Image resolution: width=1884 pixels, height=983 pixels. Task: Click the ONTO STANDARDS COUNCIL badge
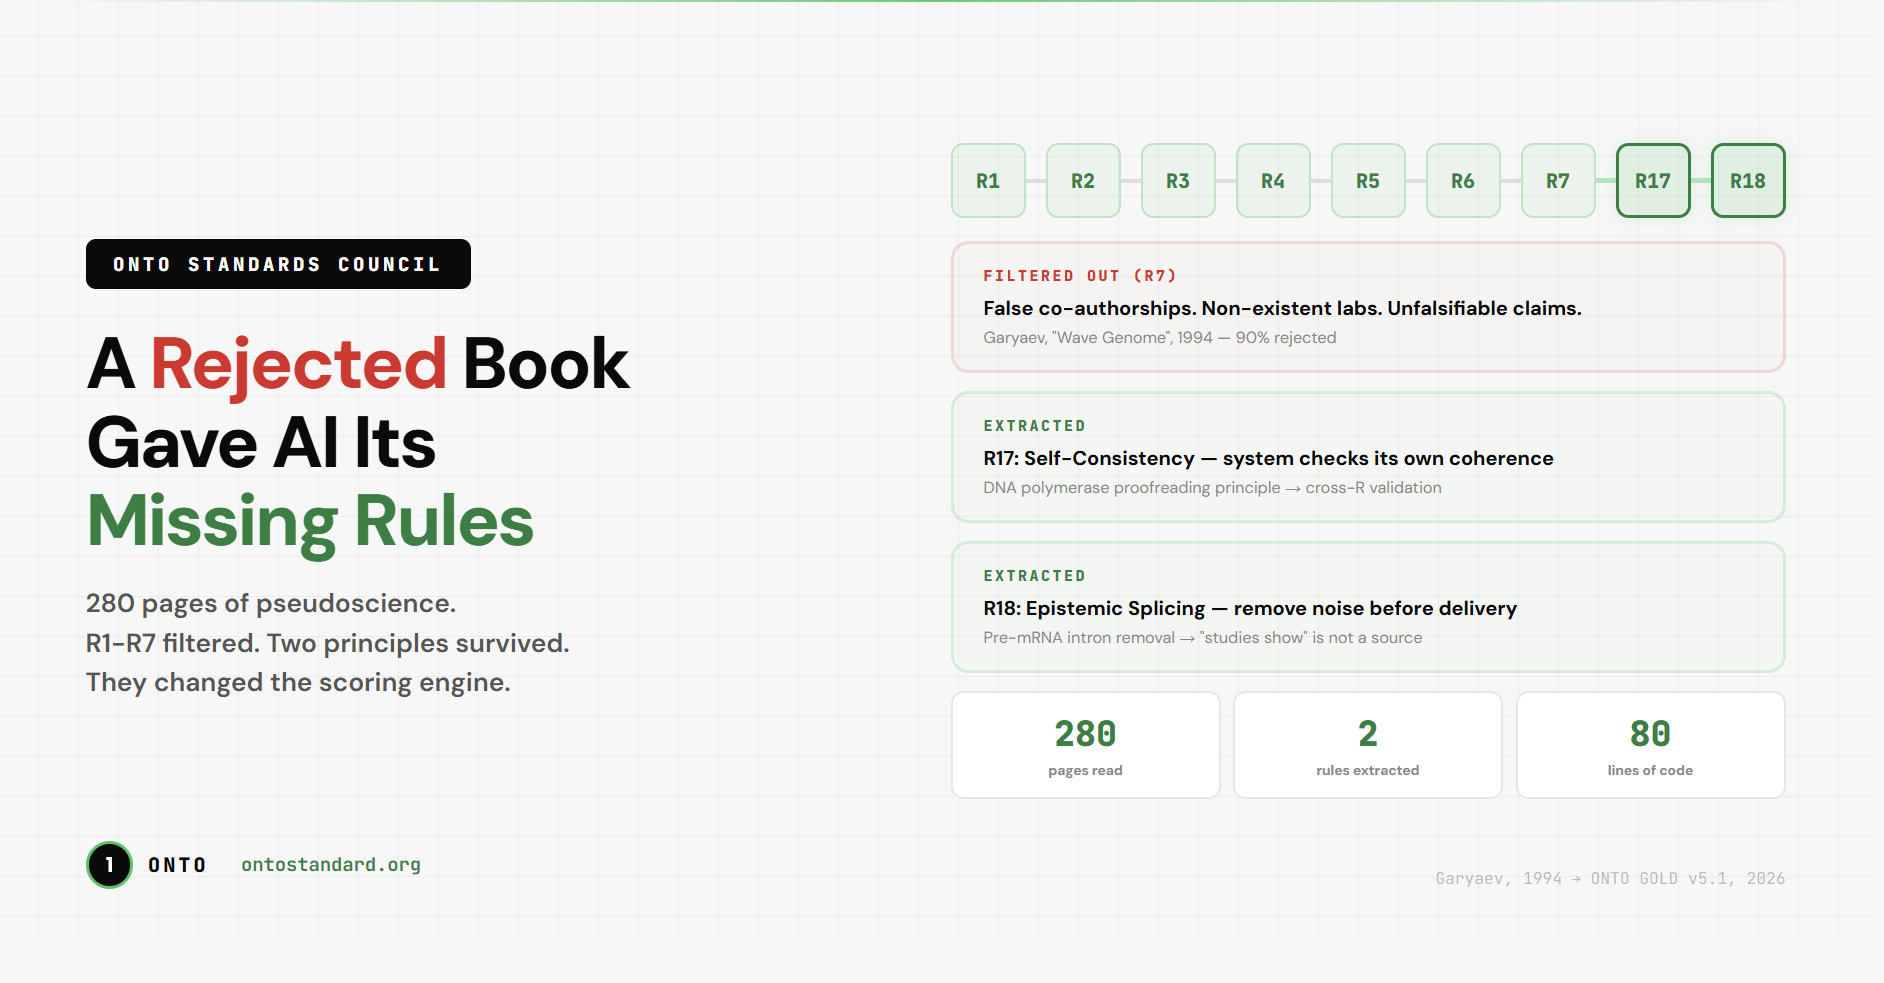click(x=278, y=264)
